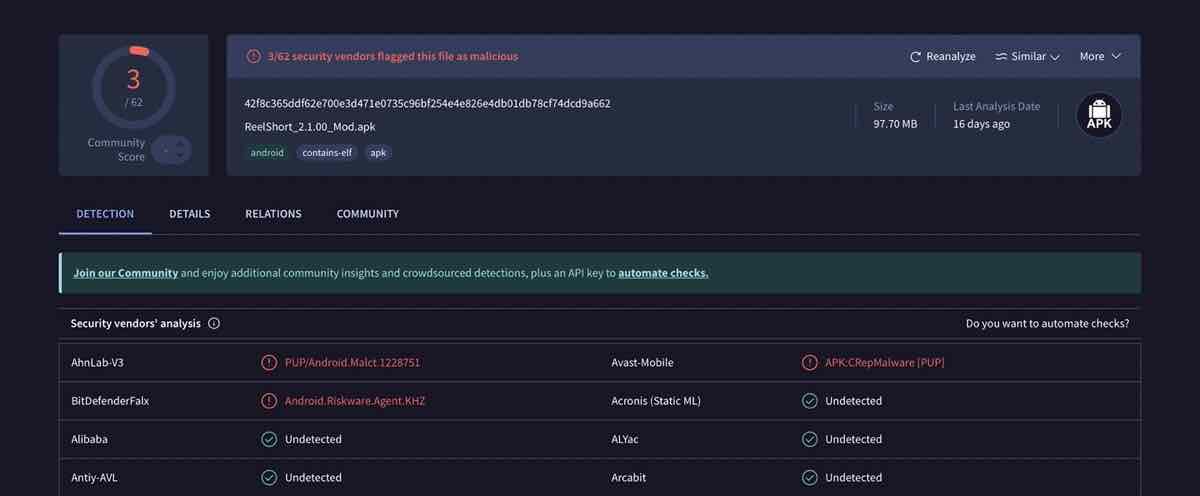The width and height of the screenshot is (1200, 496).
Task: Click check icon in Alibaba row
Action: pos(269,439)
